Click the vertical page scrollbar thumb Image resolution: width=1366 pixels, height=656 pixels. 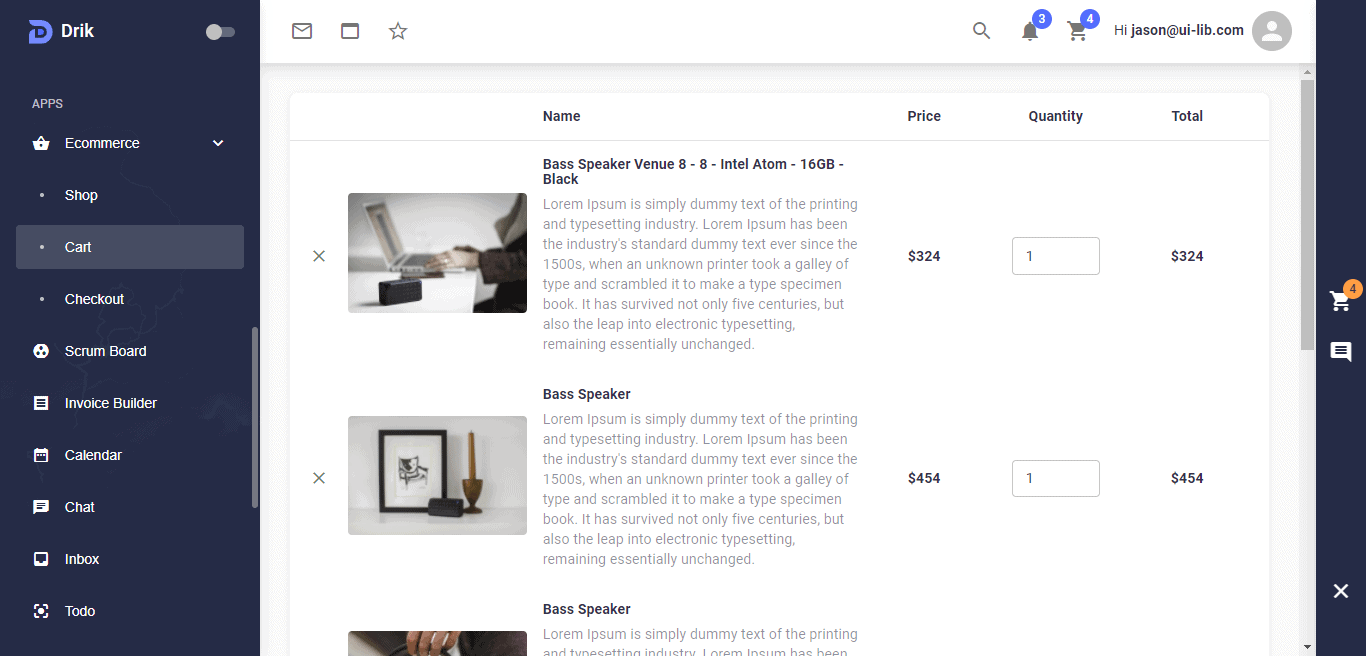(x=1308, y=215)
